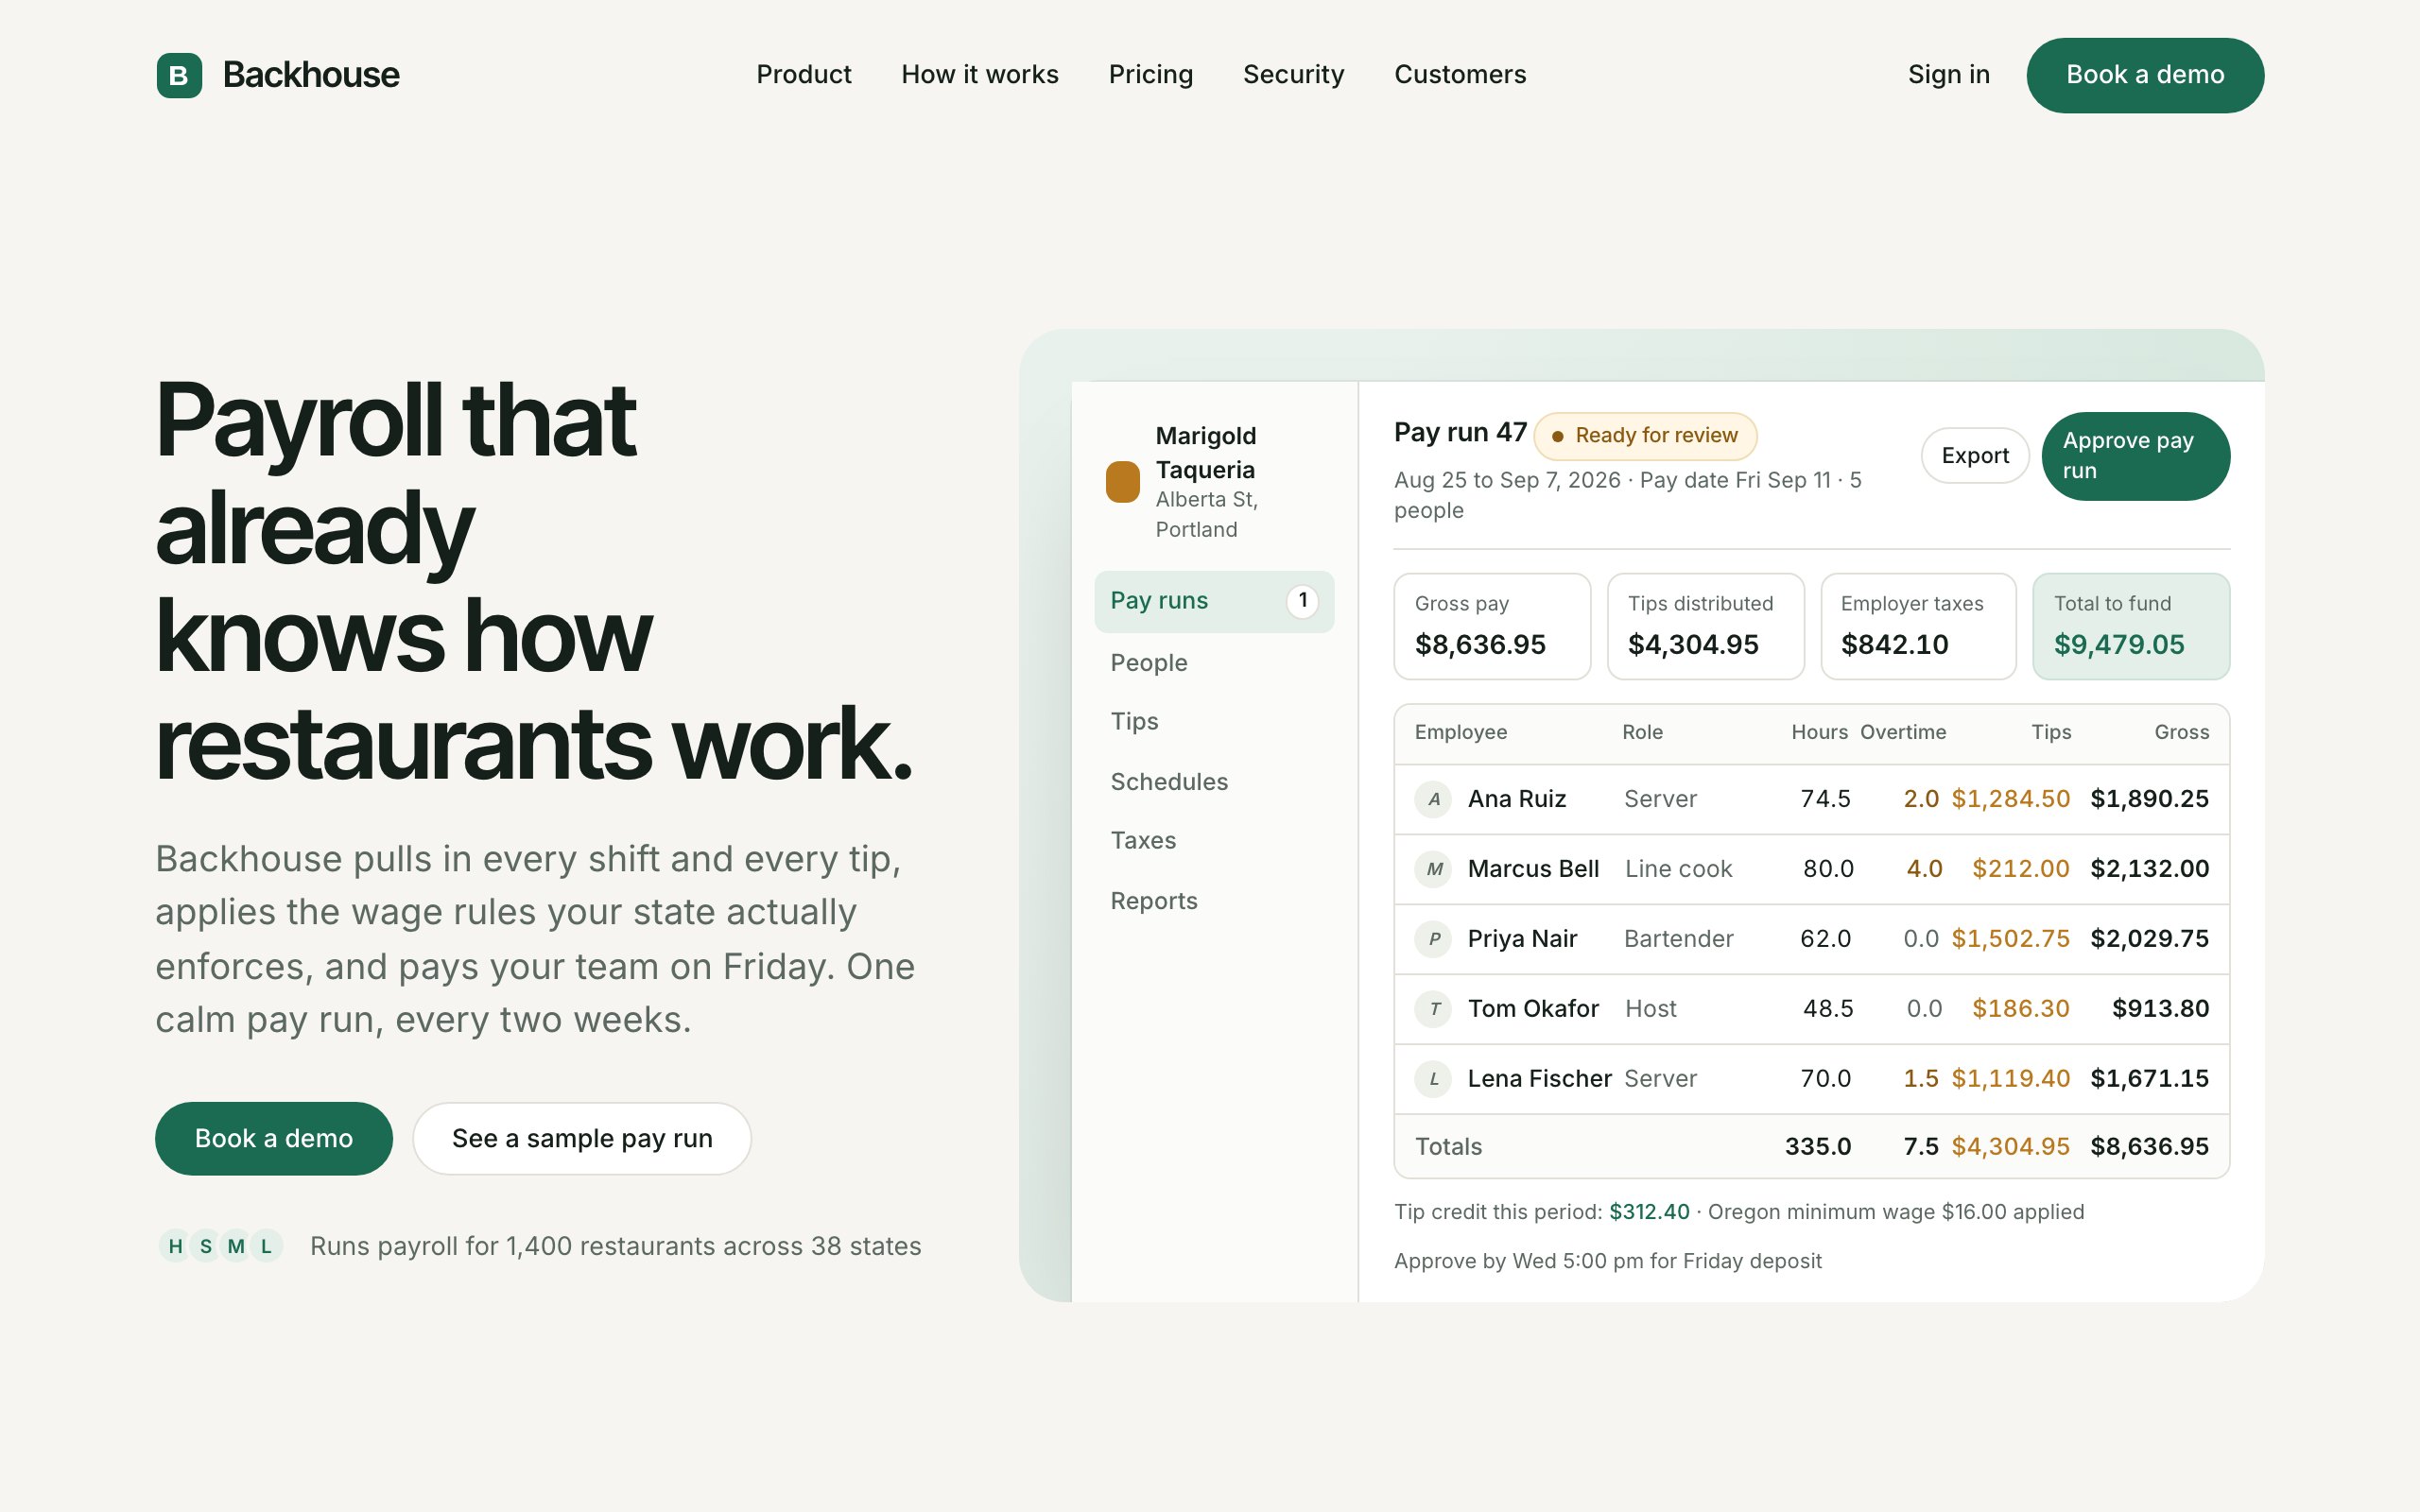Image resolution: width=2420 pixels, height=1512 pixels.
Task: Click the Employee column header
Action: coord(1461,733)
